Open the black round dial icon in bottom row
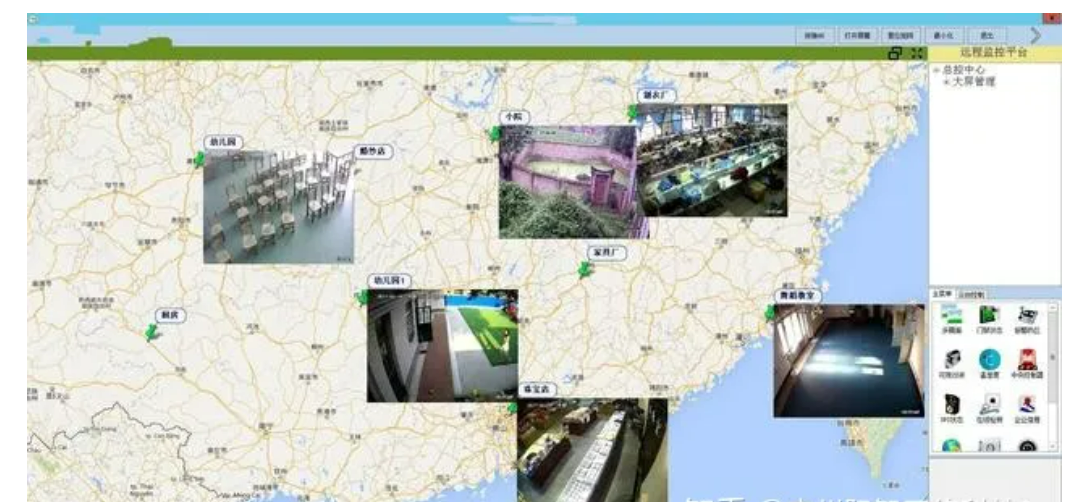This screenshot has width=1081, height=502. [1027, 446]
